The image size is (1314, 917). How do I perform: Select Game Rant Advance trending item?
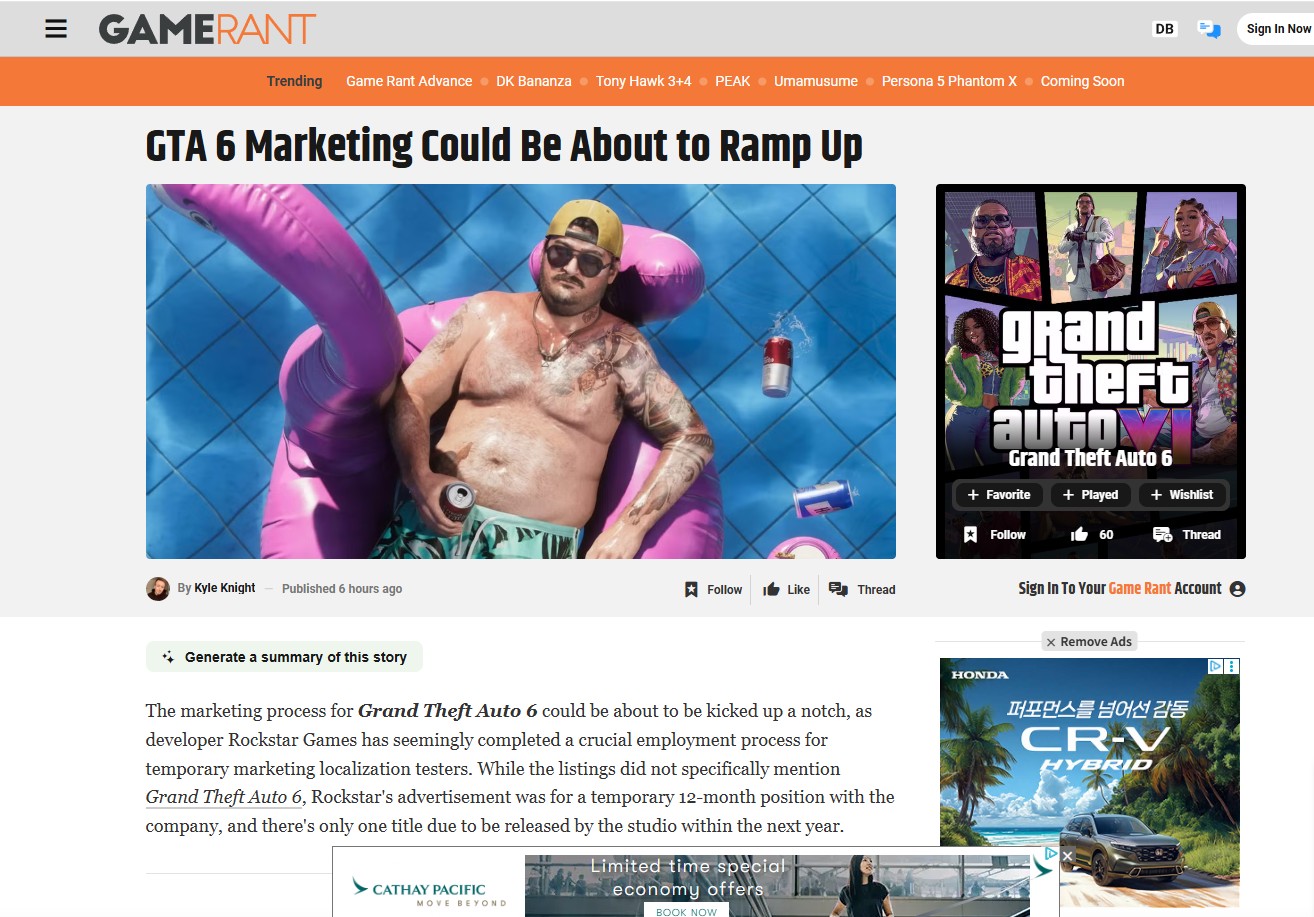tap(409, 81)
